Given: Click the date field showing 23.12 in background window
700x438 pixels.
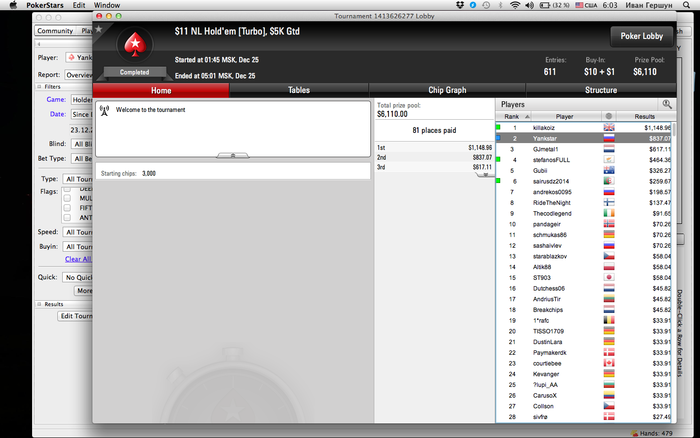Looking at the screenshot, I should click(81, 130).
